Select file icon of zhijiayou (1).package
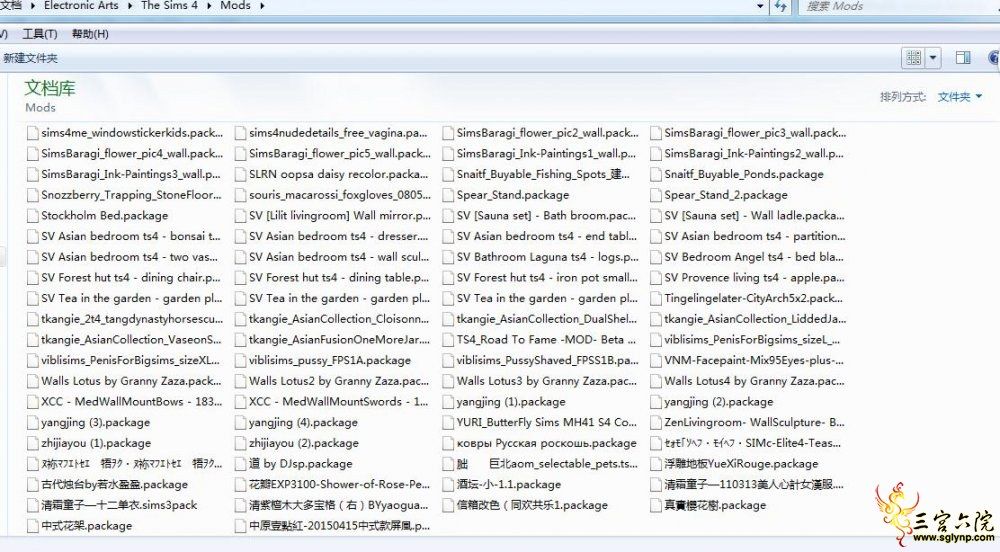 tap(33, 444)
